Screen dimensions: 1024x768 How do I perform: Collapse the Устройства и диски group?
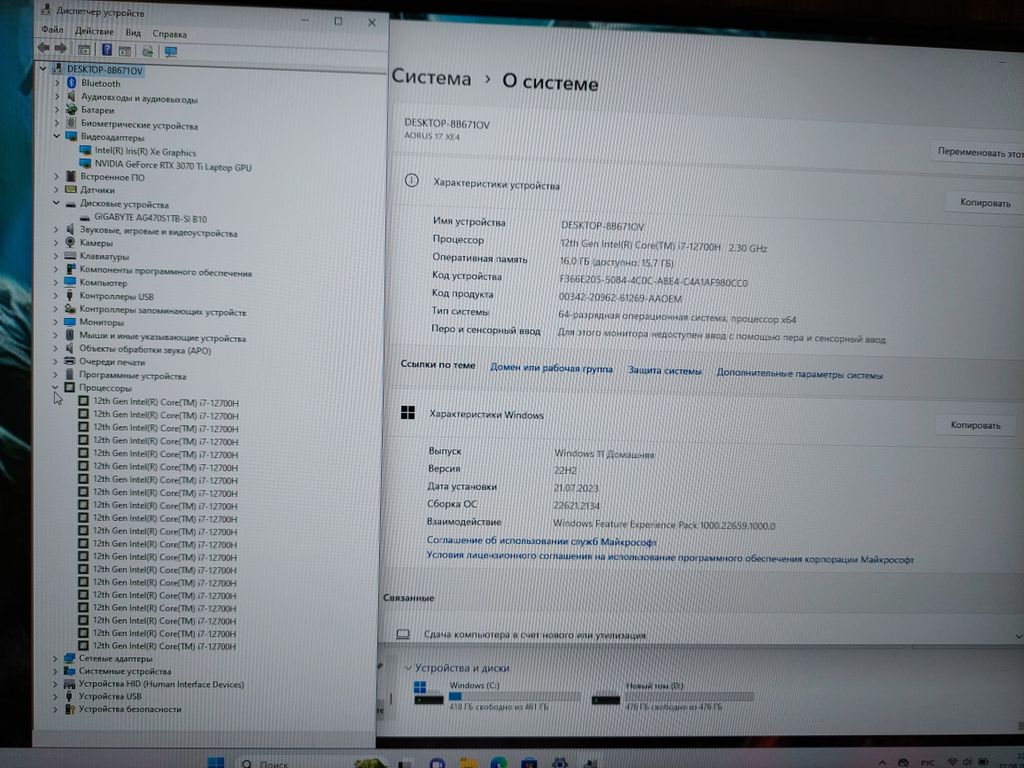408,667
